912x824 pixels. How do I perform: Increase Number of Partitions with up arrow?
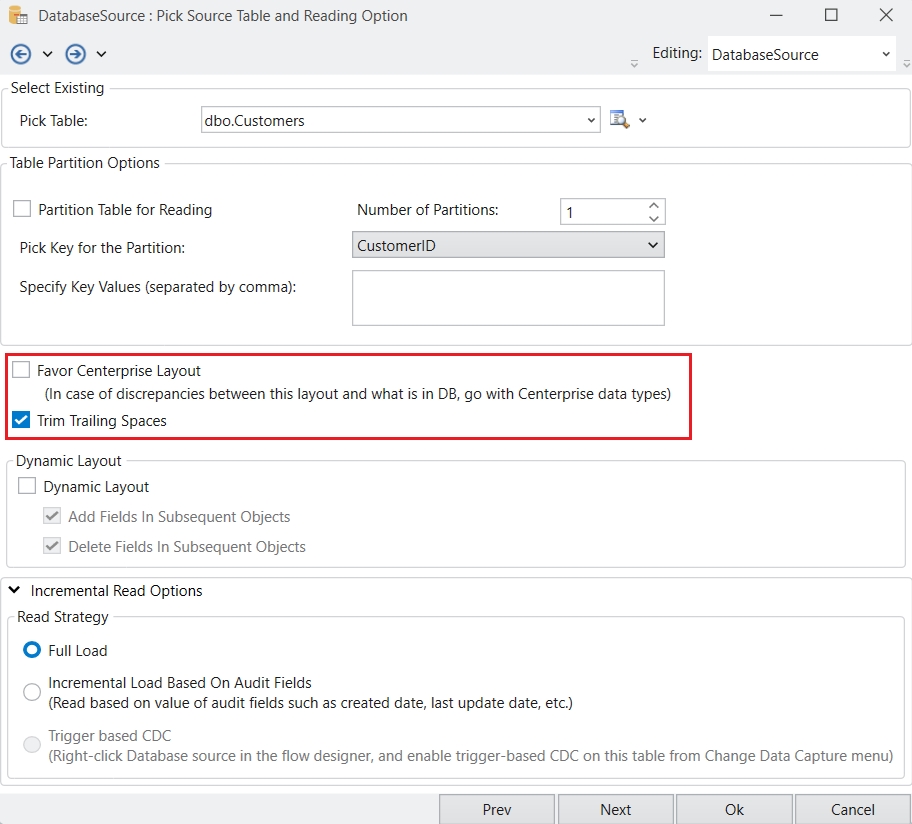tap(653, 205)
